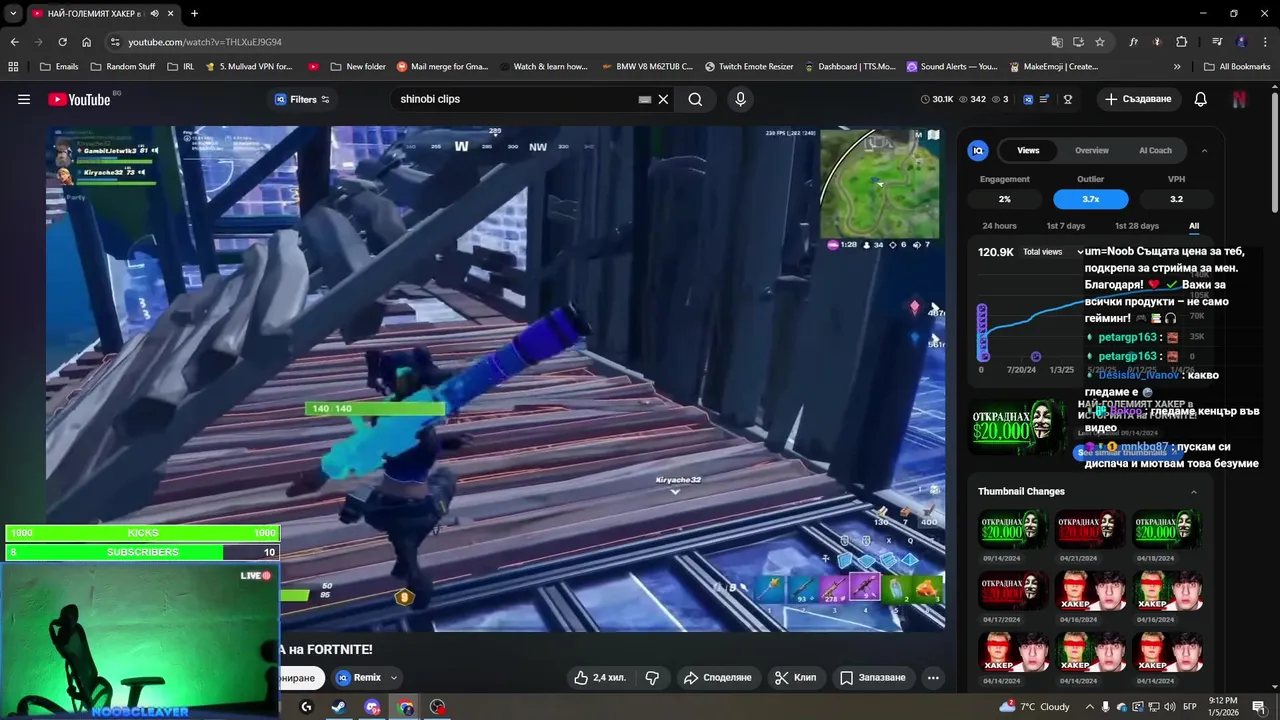Open the vidIQ list icon in header
The image size is (1280, 720).
[1044, 99]
